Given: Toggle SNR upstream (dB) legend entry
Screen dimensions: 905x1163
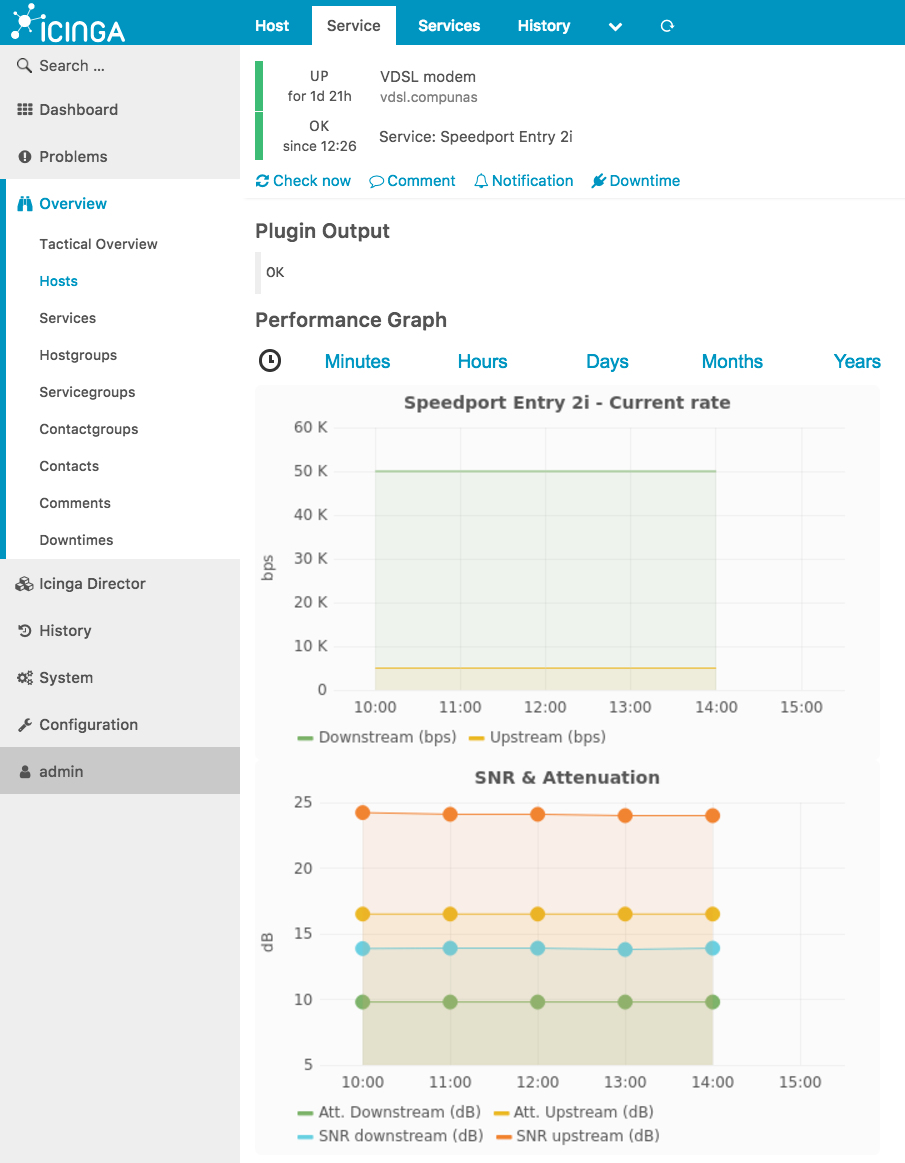Looking at the screenshot, I should (x=578, y=1136).
